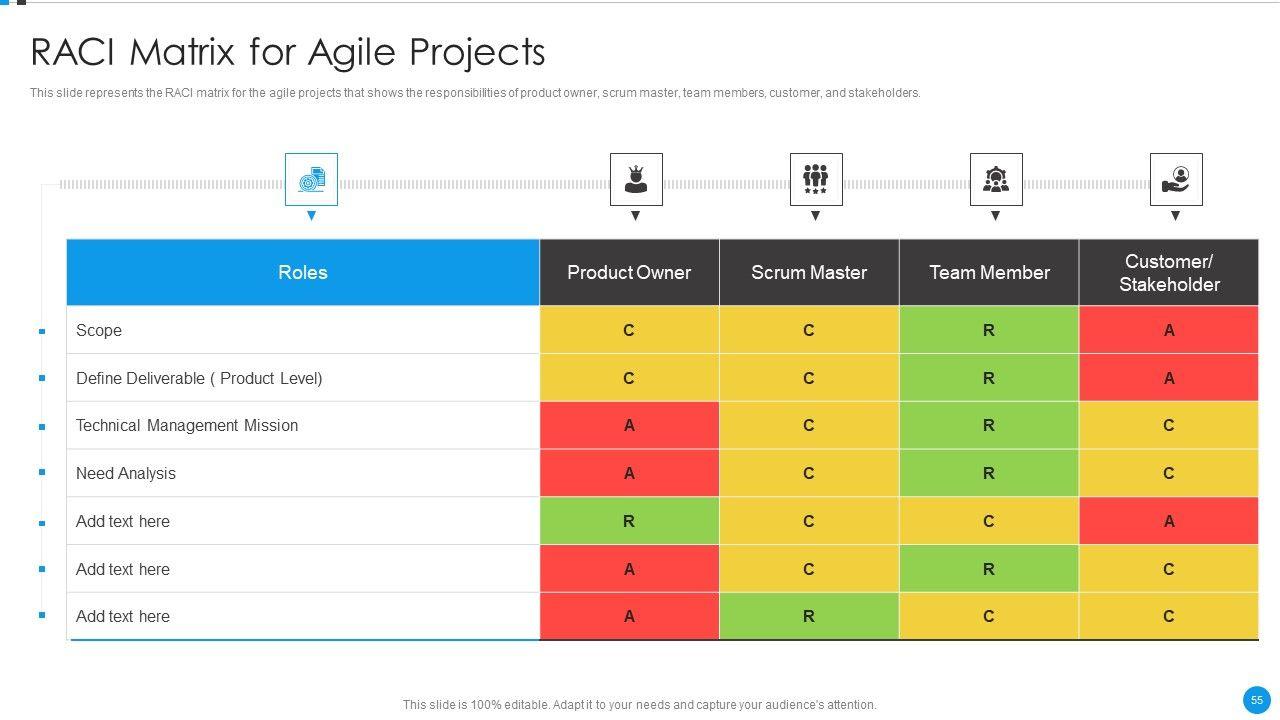Select the Team Member column header
The width and height of the screenshot is (1280, 720).
989,272
